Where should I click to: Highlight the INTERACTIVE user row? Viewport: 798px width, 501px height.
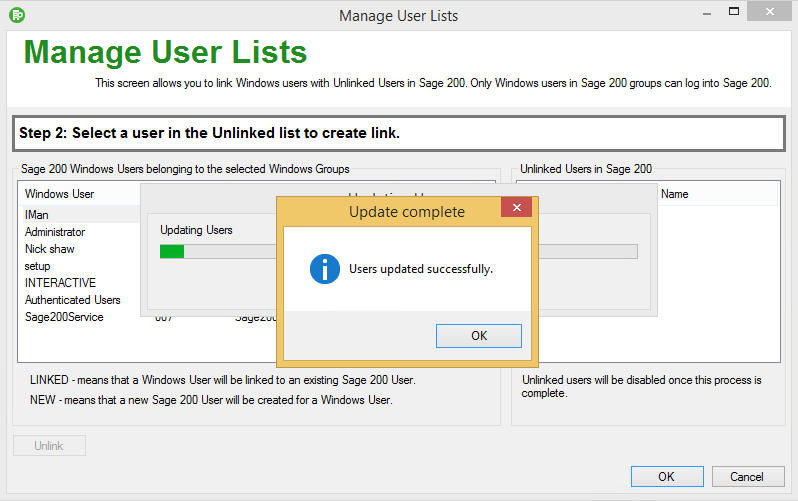(60, 283)
